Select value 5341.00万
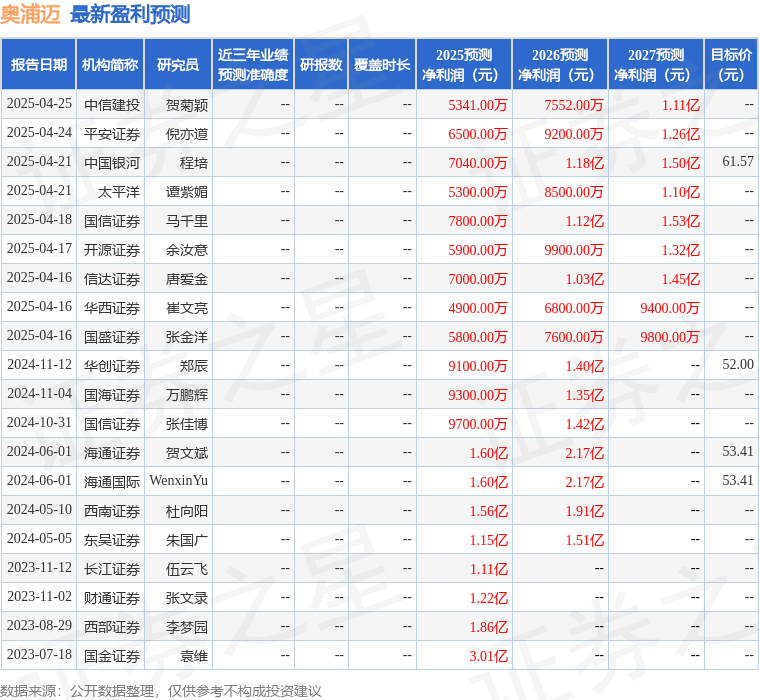The height and width of the screenshot is (700, 759). [x=477, y=105]
